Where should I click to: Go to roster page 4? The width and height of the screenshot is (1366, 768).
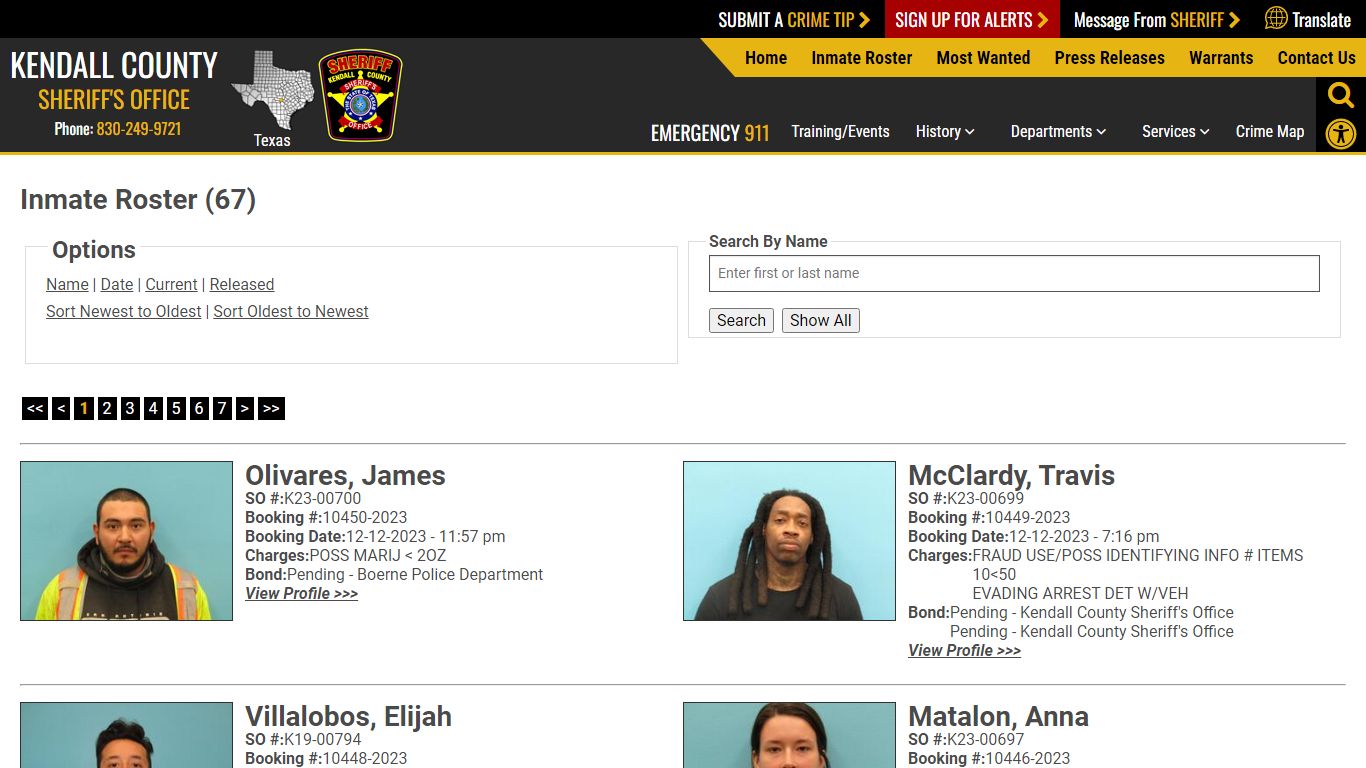tap(153, 408)
